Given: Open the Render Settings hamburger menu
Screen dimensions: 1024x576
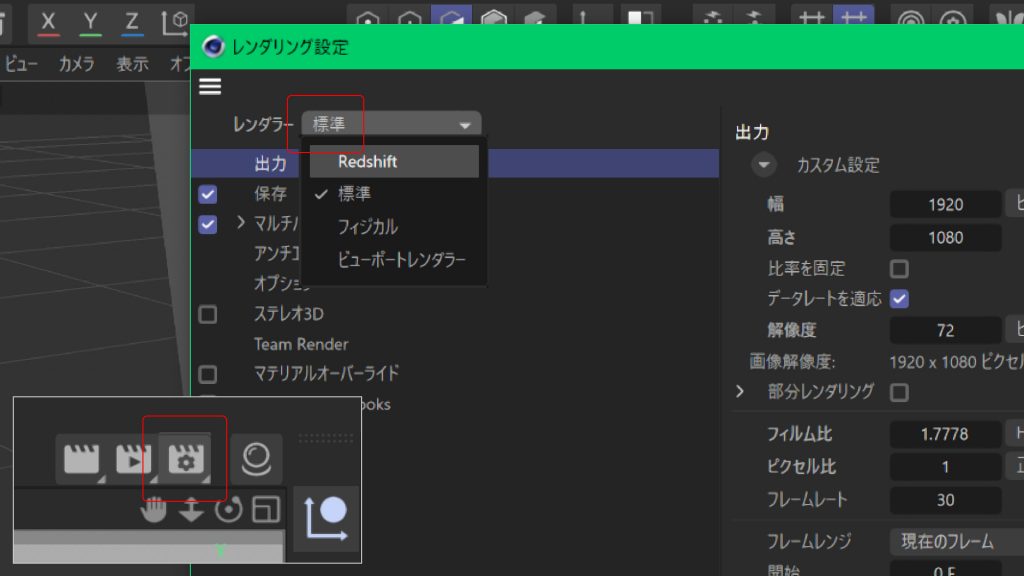Looking at the screenshot, I should [210, 86].
